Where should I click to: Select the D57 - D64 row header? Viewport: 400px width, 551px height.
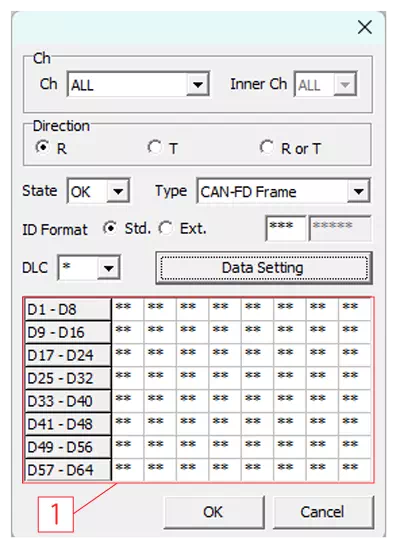tap(68, 470)
